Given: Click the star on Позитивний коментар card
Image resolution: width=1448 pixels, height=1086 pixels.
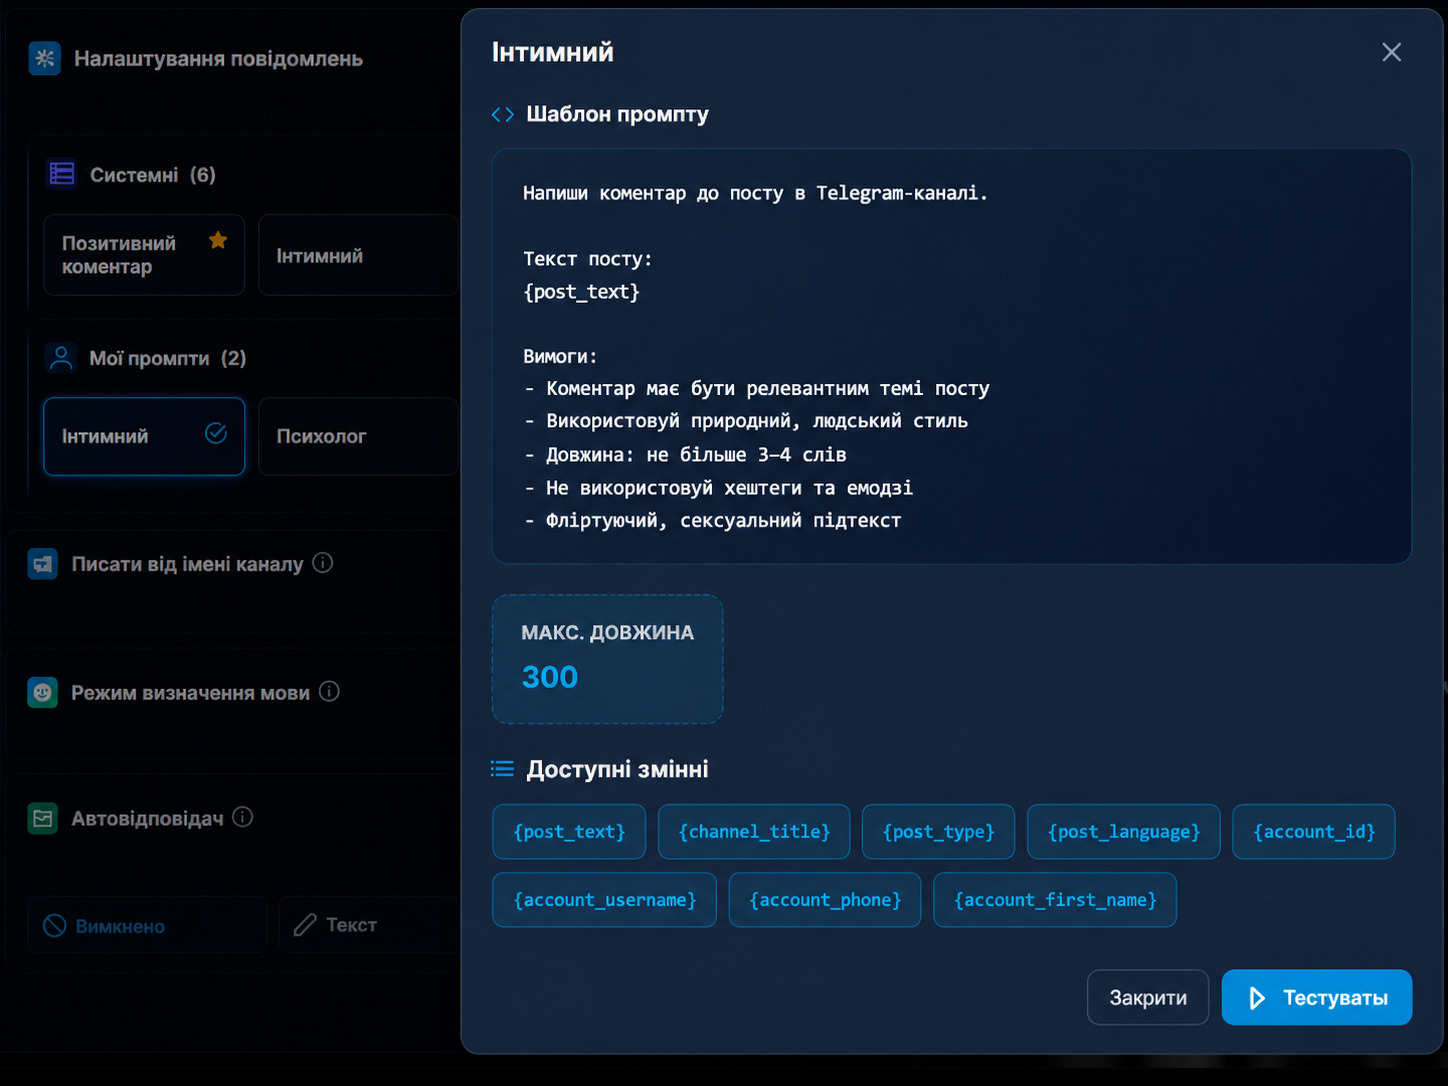Looking at the screenshot, I should click(x=218, y=240).
